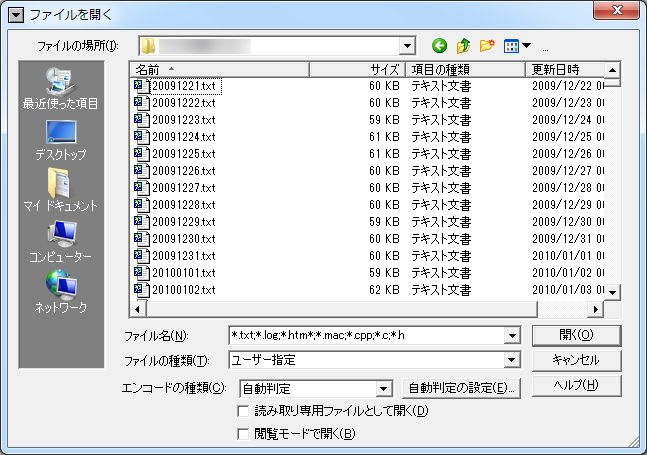Open the ファイルの種類 dropdown
The width and height of the screenshot is (647, 455).
pos(512,361)
